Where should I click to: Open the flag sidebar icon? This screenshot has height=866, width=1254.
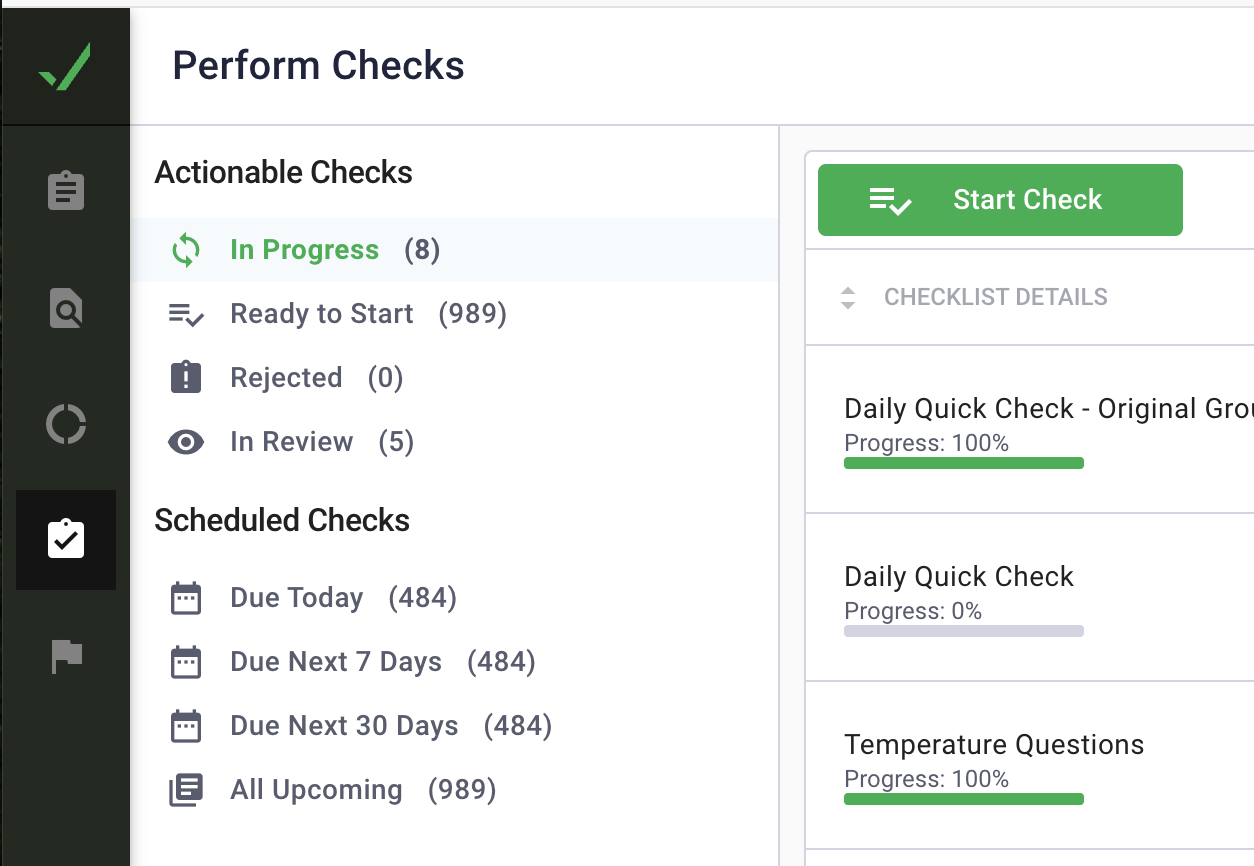tap(66, 656)
